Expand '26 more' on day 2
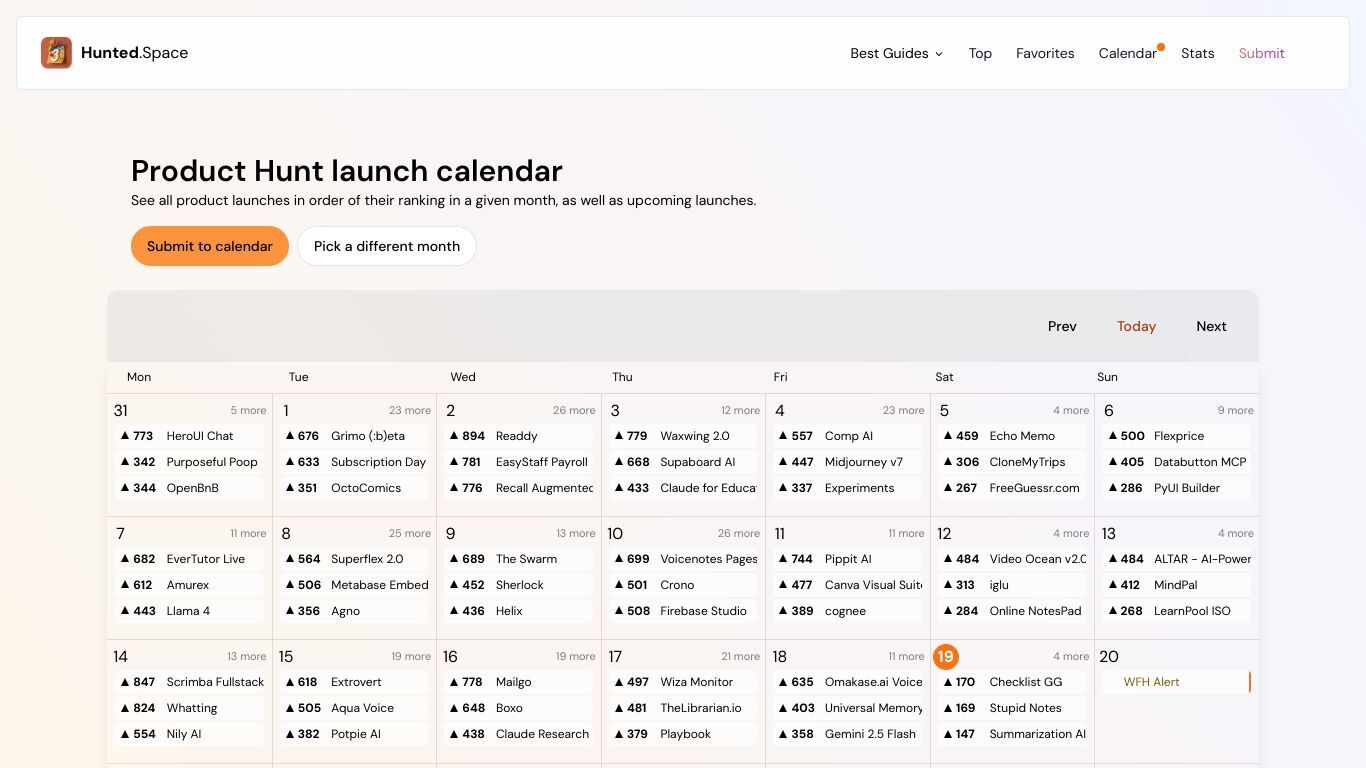 pos(574,410)
